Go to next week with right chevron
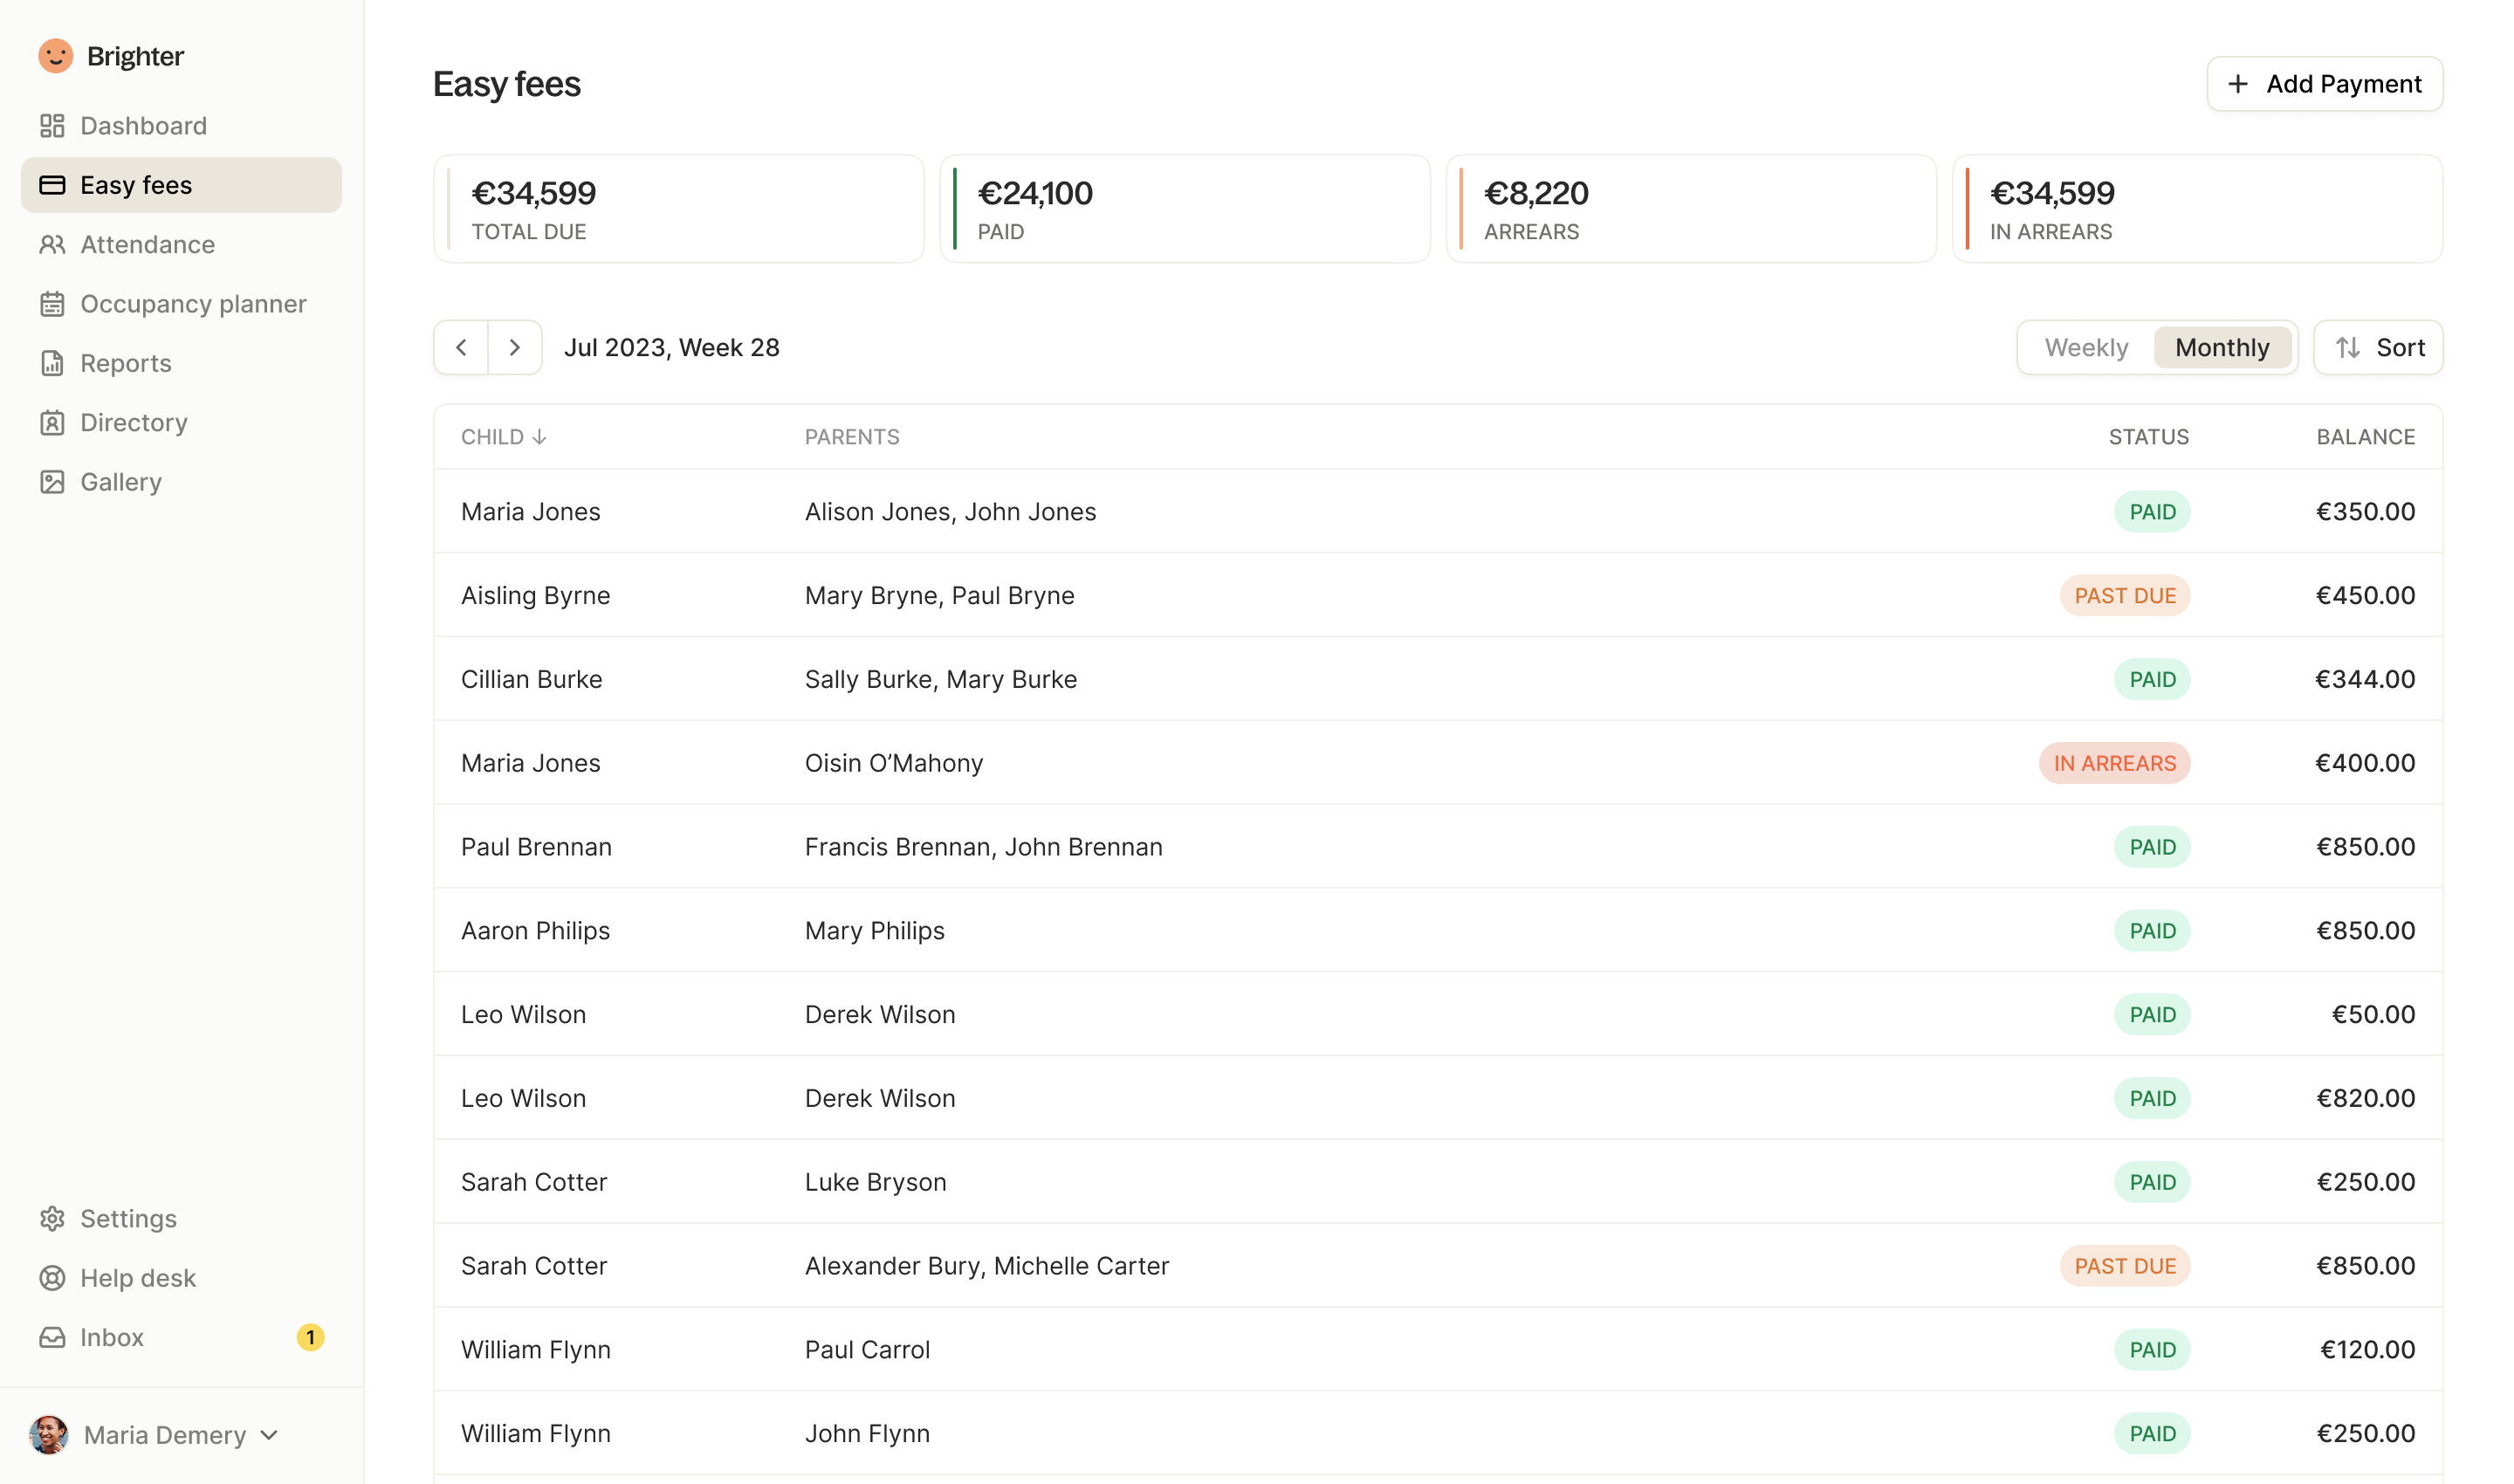 coord(514,347)
